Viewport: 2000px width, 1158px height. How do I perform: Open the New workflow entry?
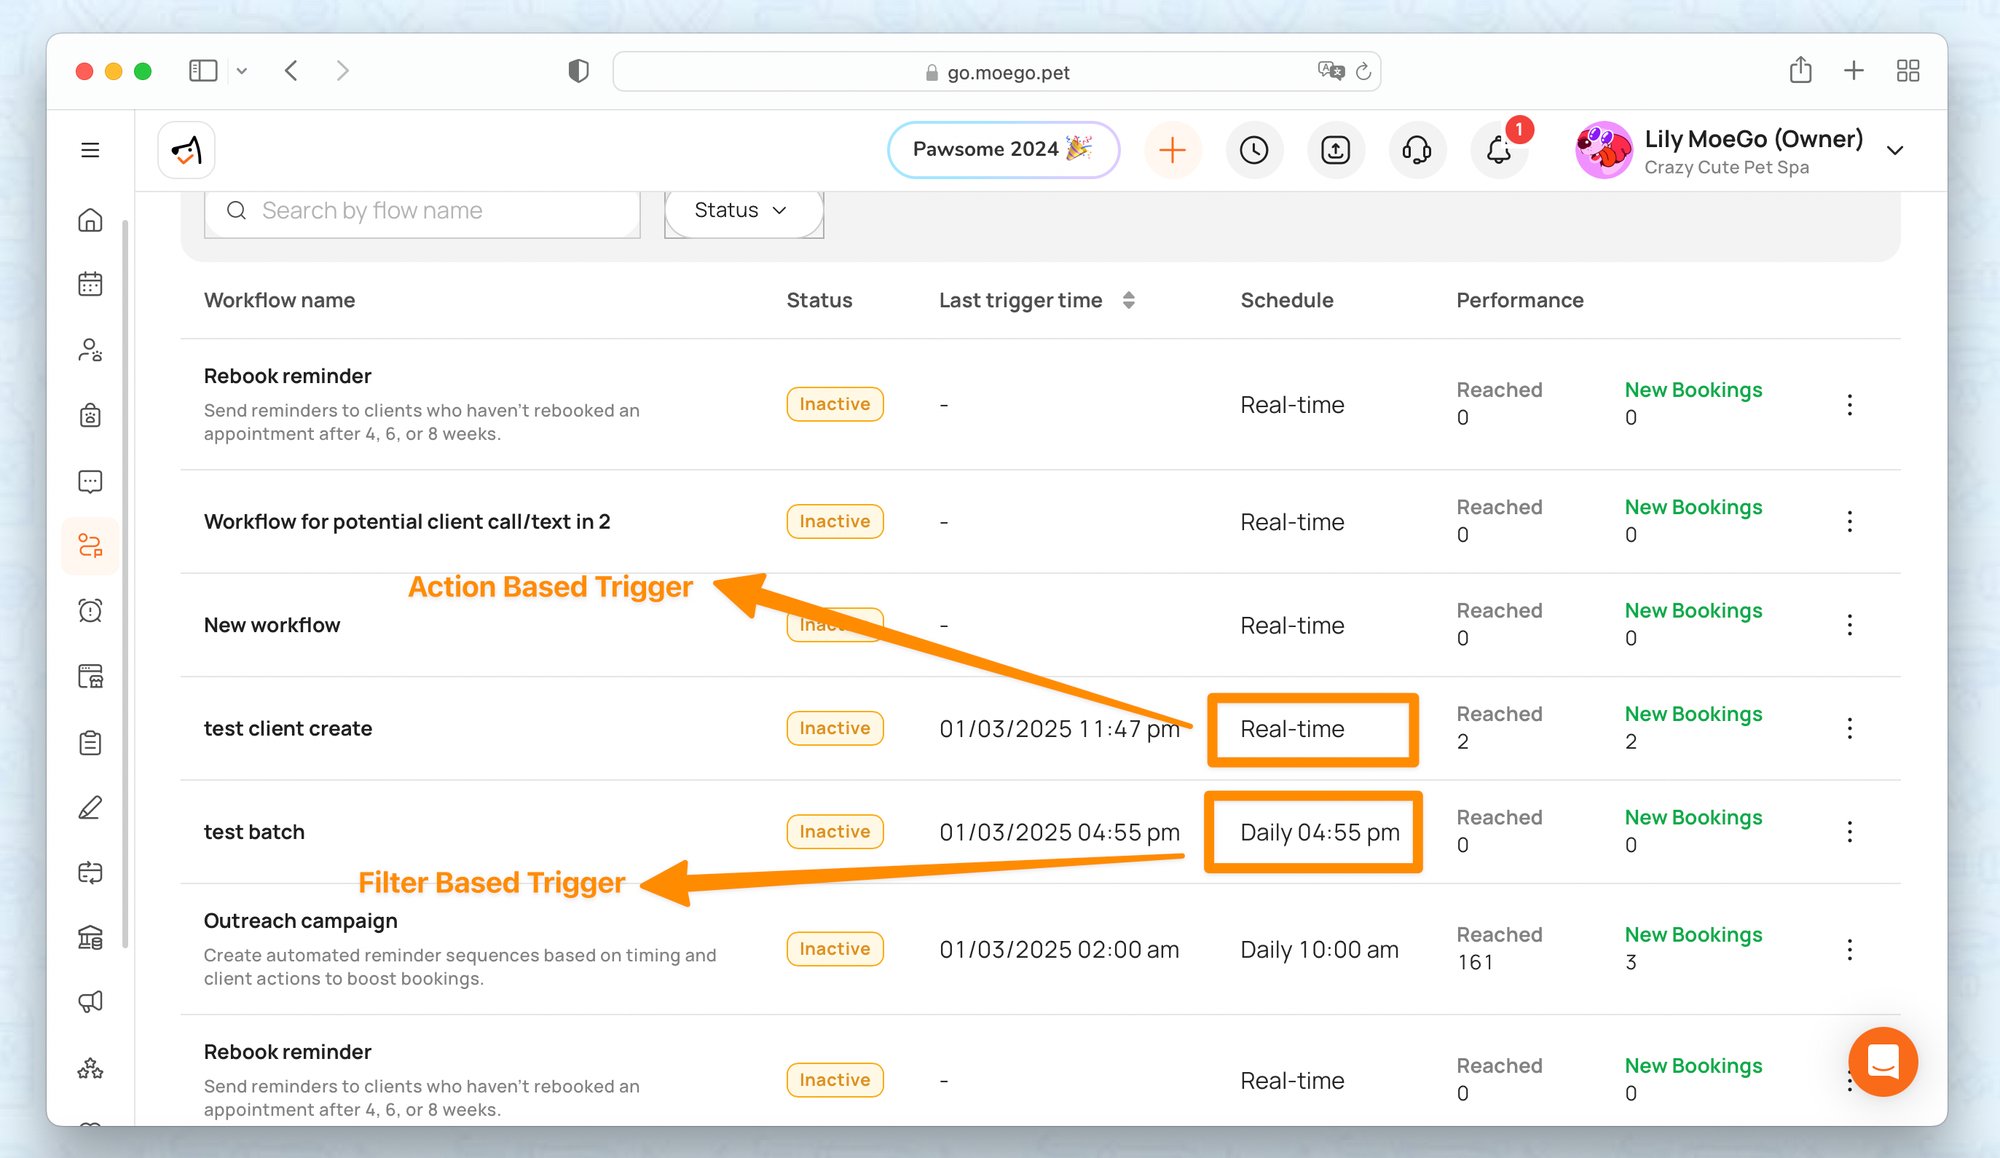point(272,625)
